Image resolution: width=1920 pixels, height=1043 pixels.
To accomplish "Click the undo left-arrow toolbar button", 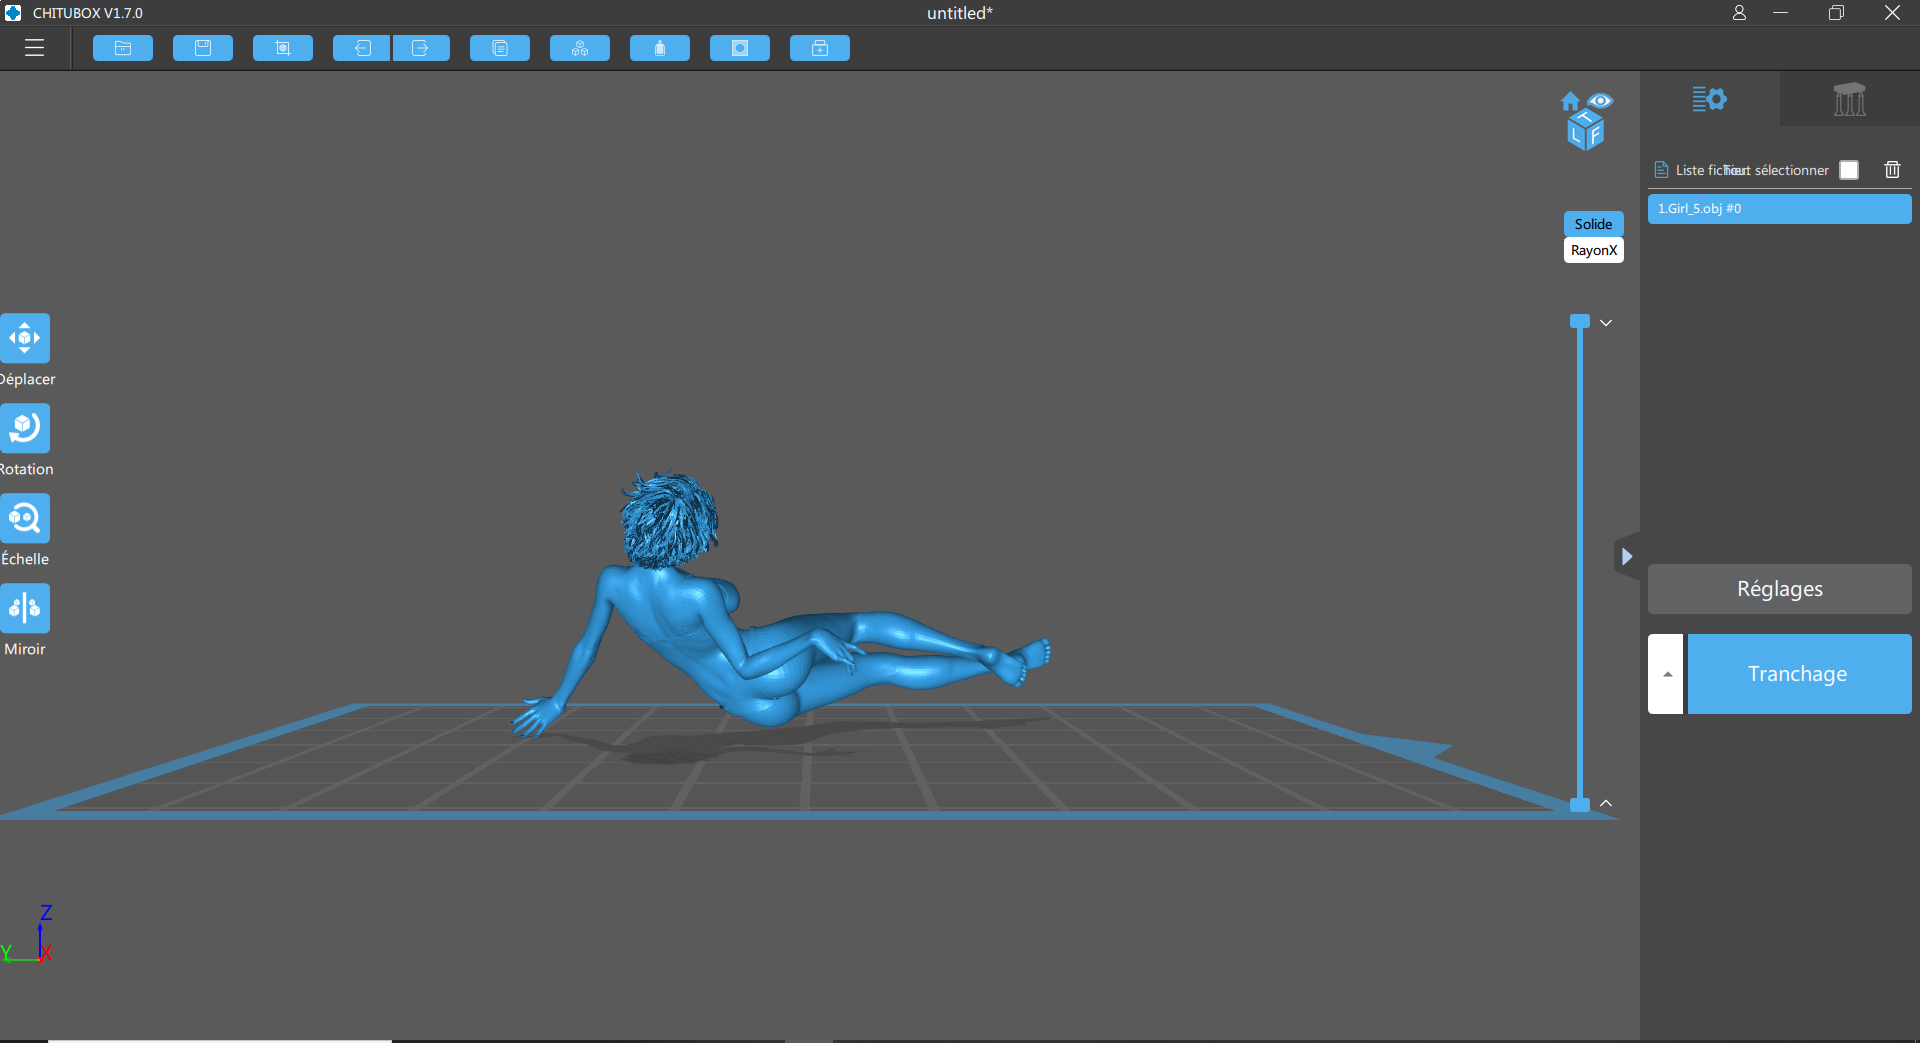I will (x=362, y=48).
